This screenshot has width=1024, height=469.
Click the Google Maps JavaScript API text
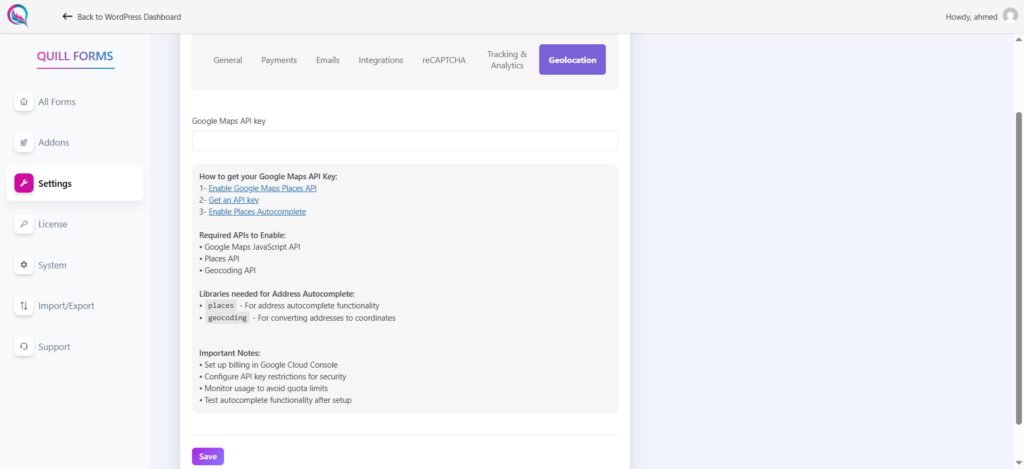pyautogui.click(x=252, y=247)
